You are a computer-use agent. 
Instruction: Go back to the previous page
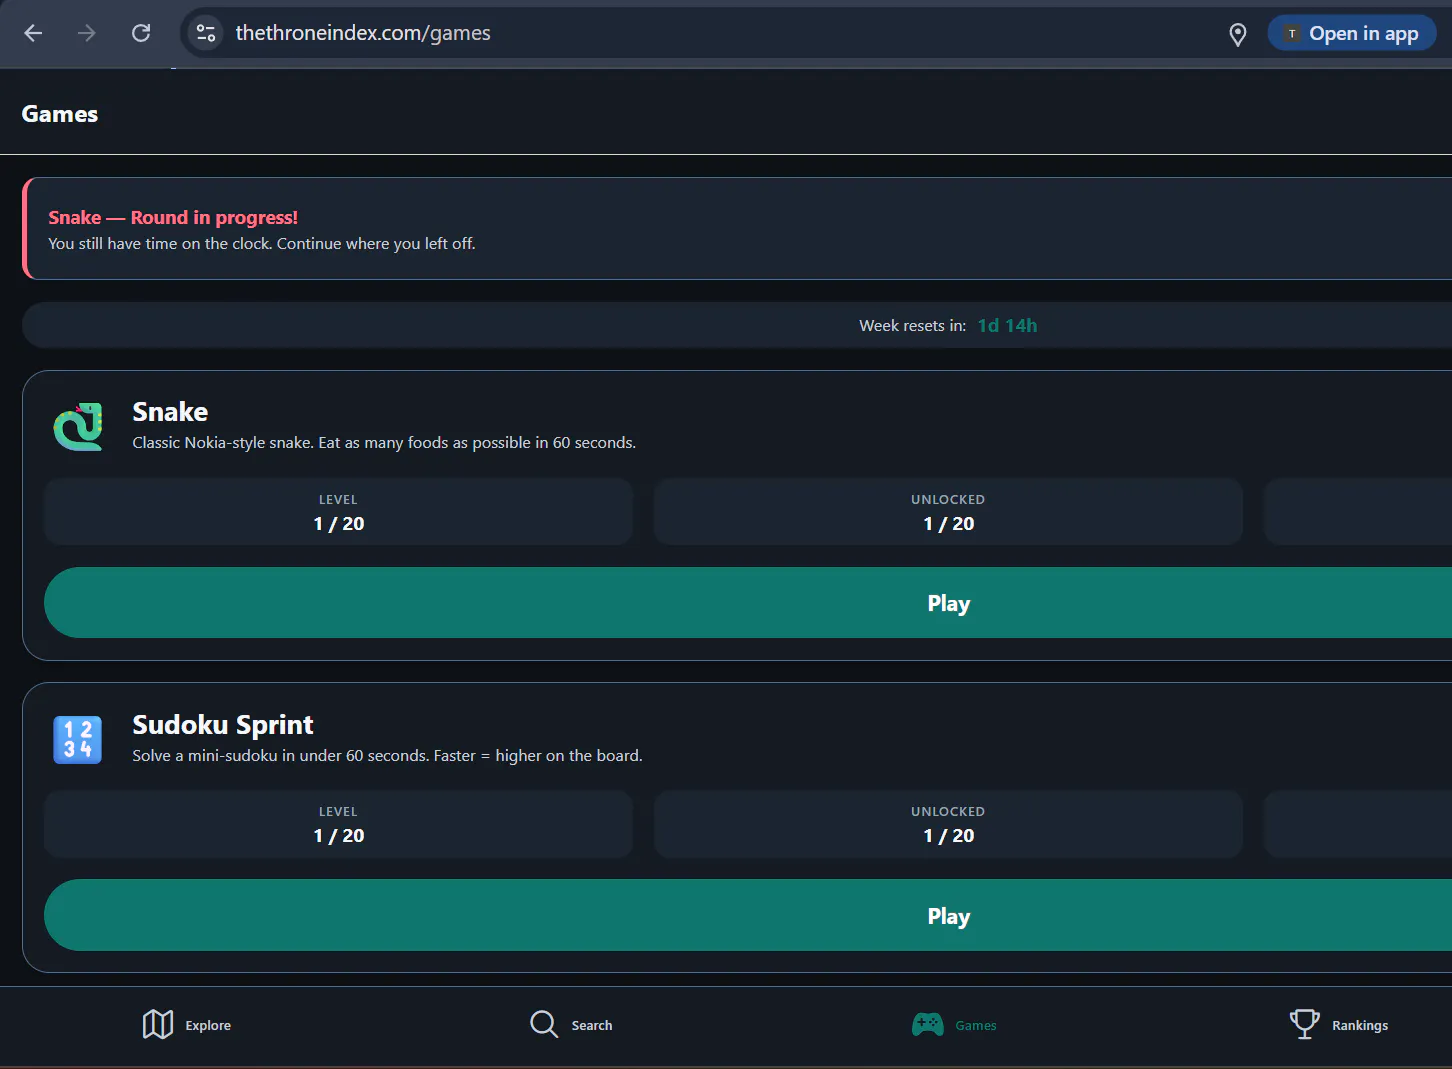pyautogui.click(x=33, y=33)
